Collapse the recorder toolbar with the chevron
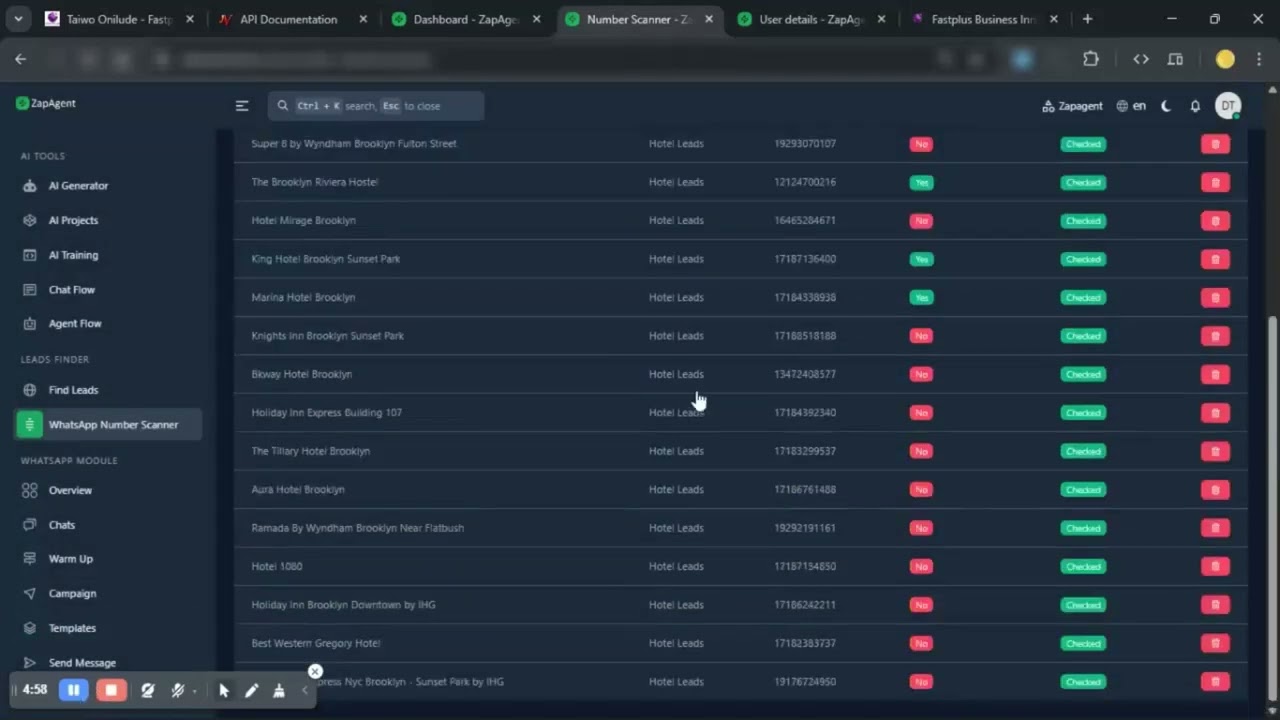 click(x=305, y=690)
